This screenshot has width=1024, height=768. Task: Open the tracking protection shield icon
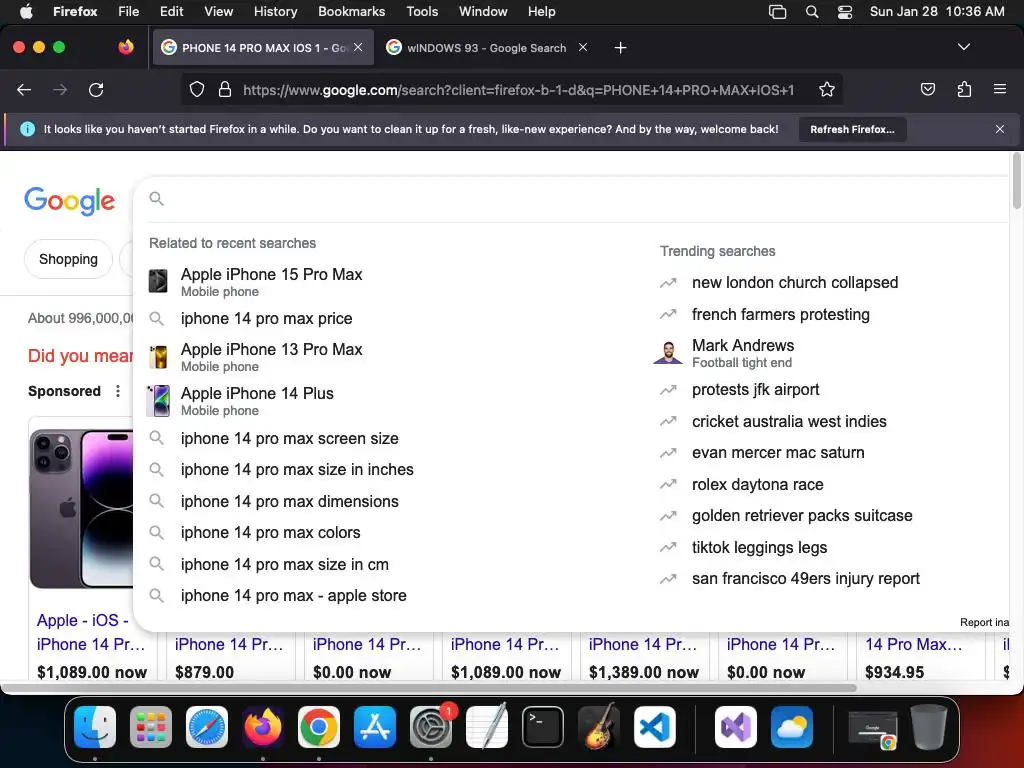[x=197, y=89]
